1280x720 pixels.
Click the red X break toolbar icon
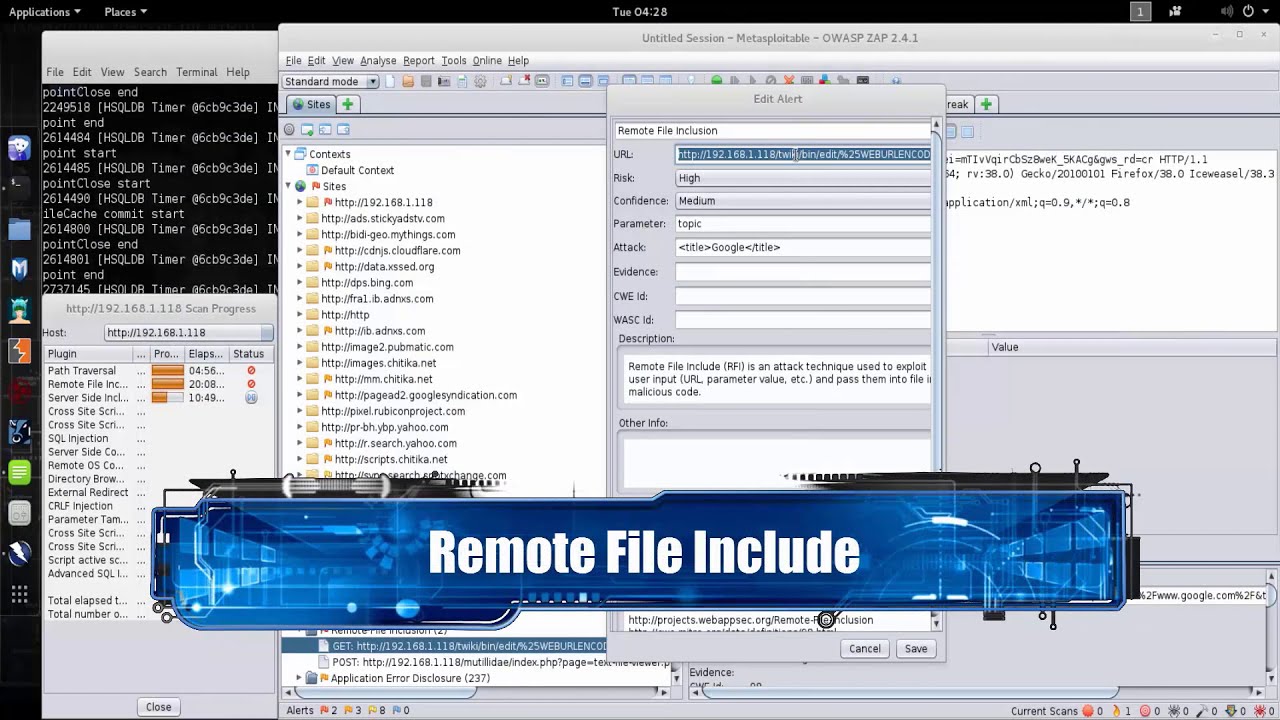[x=788, y=81]
